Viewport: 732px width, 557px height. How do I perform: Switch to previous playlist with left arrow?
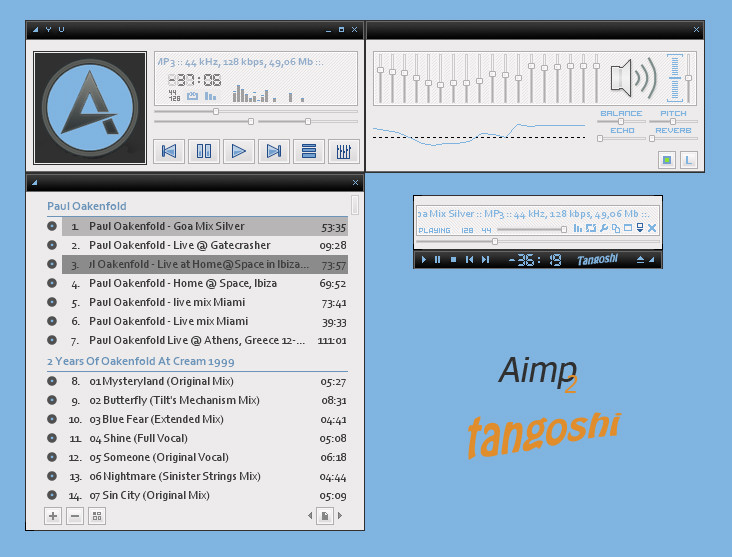pos(310,516)
